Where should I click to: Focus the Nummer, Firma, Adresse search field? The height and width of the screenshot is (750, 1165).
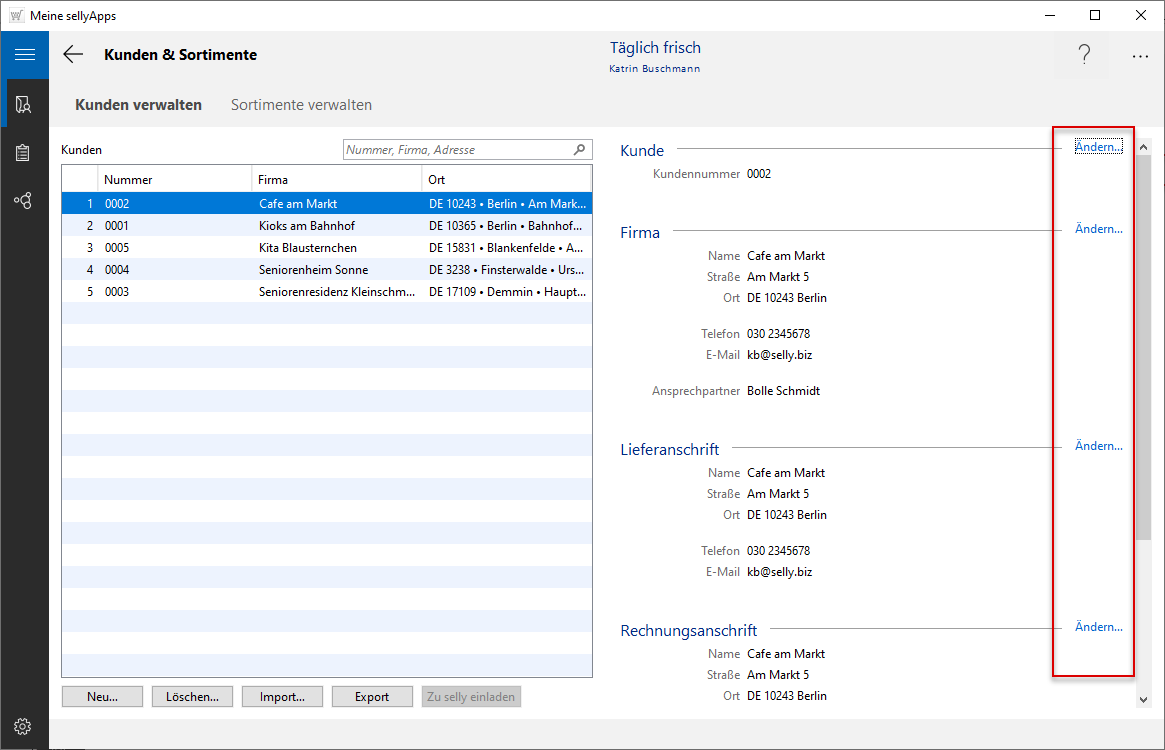pyautogui.click(x=457, y=150)
